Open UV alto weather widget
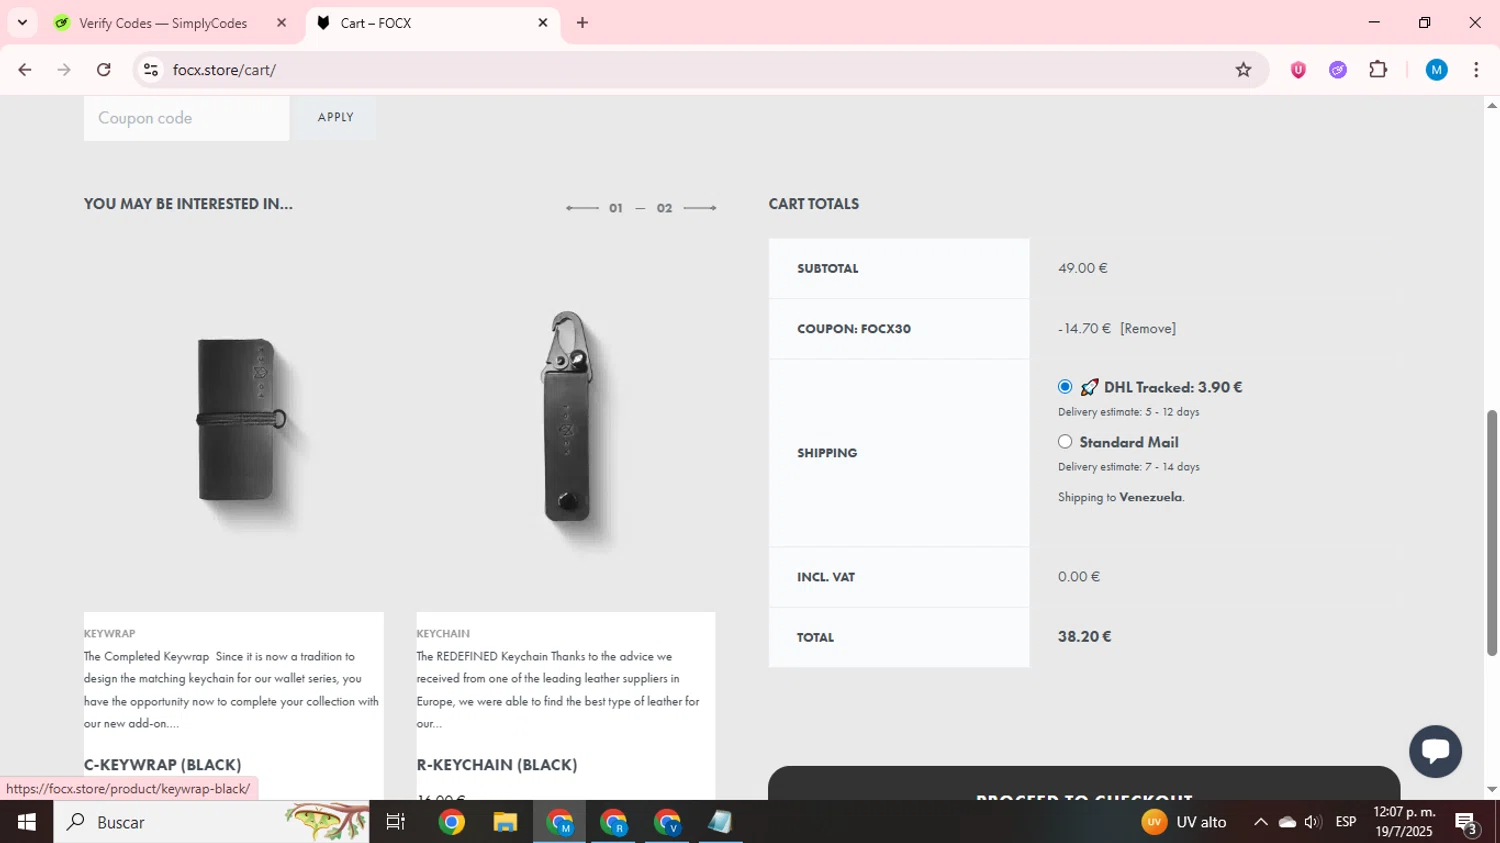The width and height of the screenshot is (1500, 843). coord(1184,822)
